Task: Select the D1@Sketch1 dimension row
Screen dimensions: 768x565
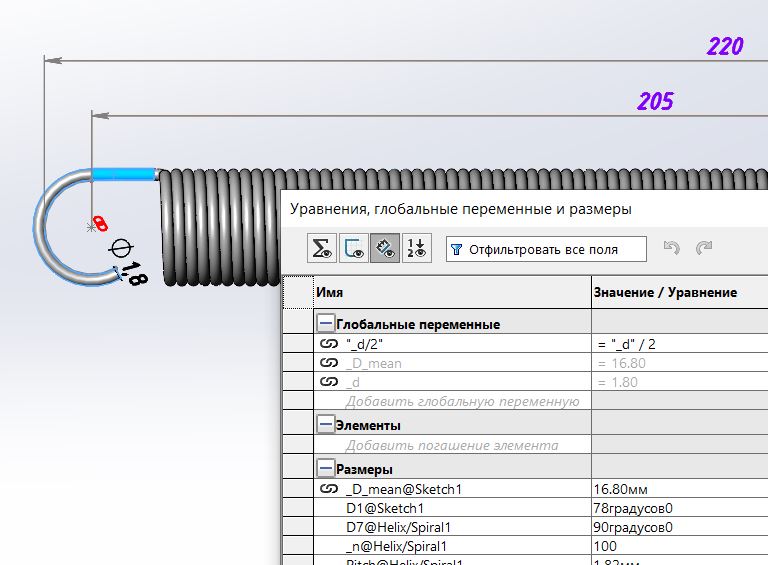Action: pos(378,508)
